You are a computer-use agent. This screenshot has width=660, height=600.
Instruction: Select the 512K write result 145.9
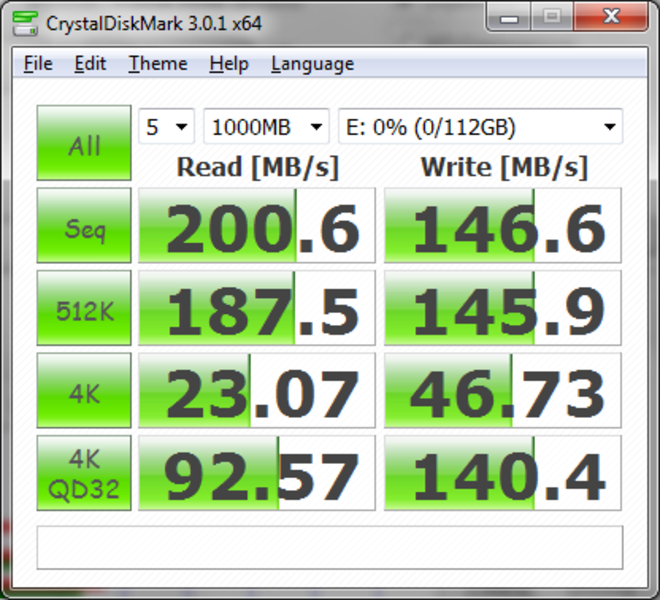point(503,308)
